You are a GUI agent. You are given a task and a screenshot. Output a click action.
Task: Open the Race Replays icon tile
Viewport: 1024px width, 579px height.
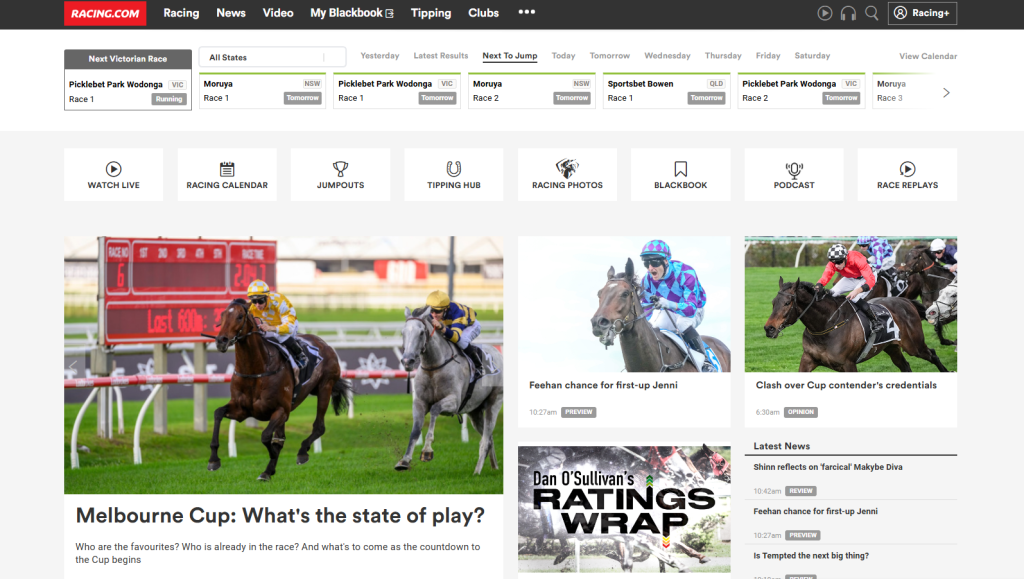907,175
